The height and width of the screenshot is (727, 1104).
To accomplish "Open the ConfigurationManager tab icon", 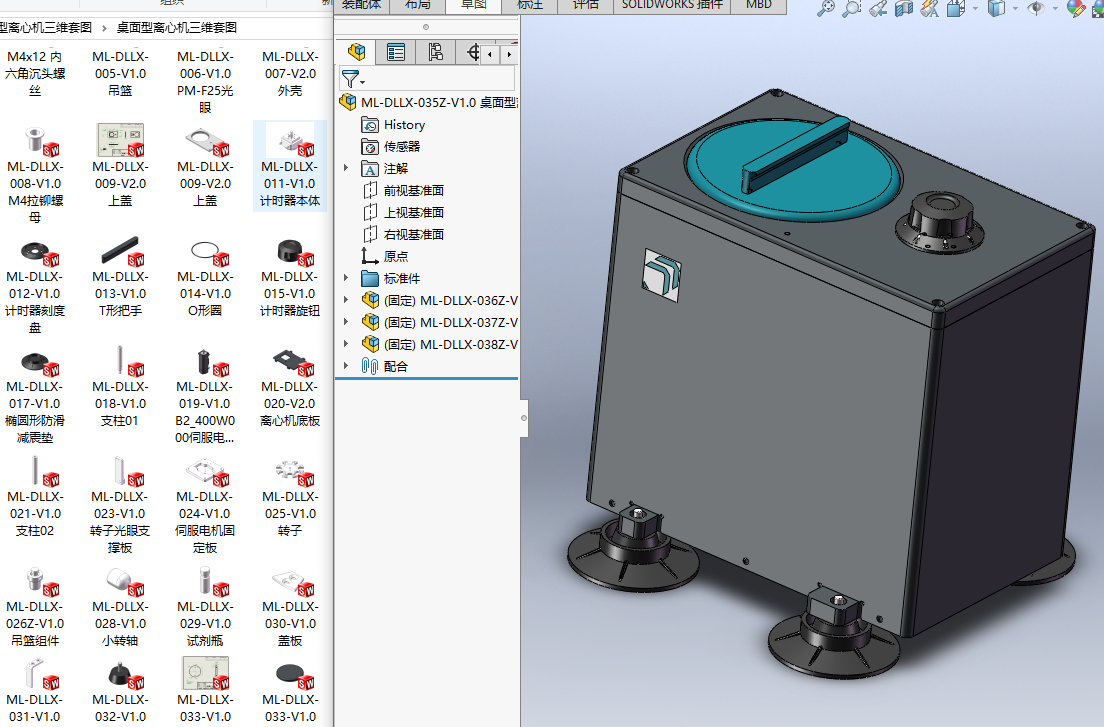I will (435, 52).
